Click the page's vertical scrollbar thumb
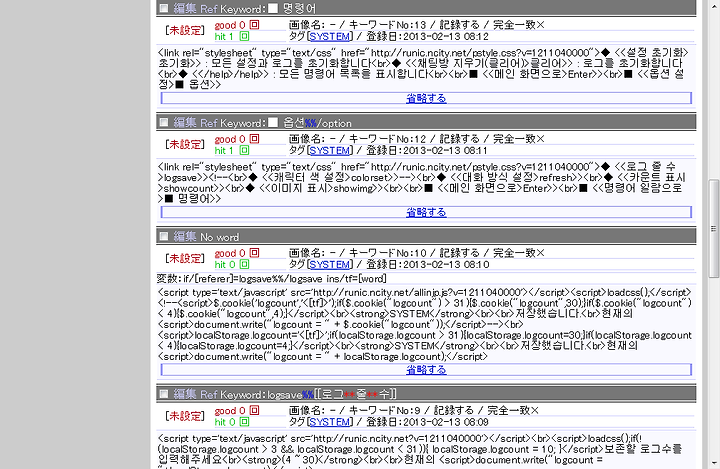Image resolution: width=720 pixels, height=469 pixels. coord(714,228)
